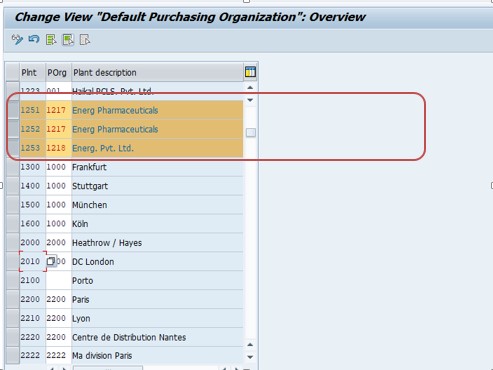The width and height of the screenshot is (493, 370).
Task: Click the 'Porto' description cell
Action: pos(157,280)
